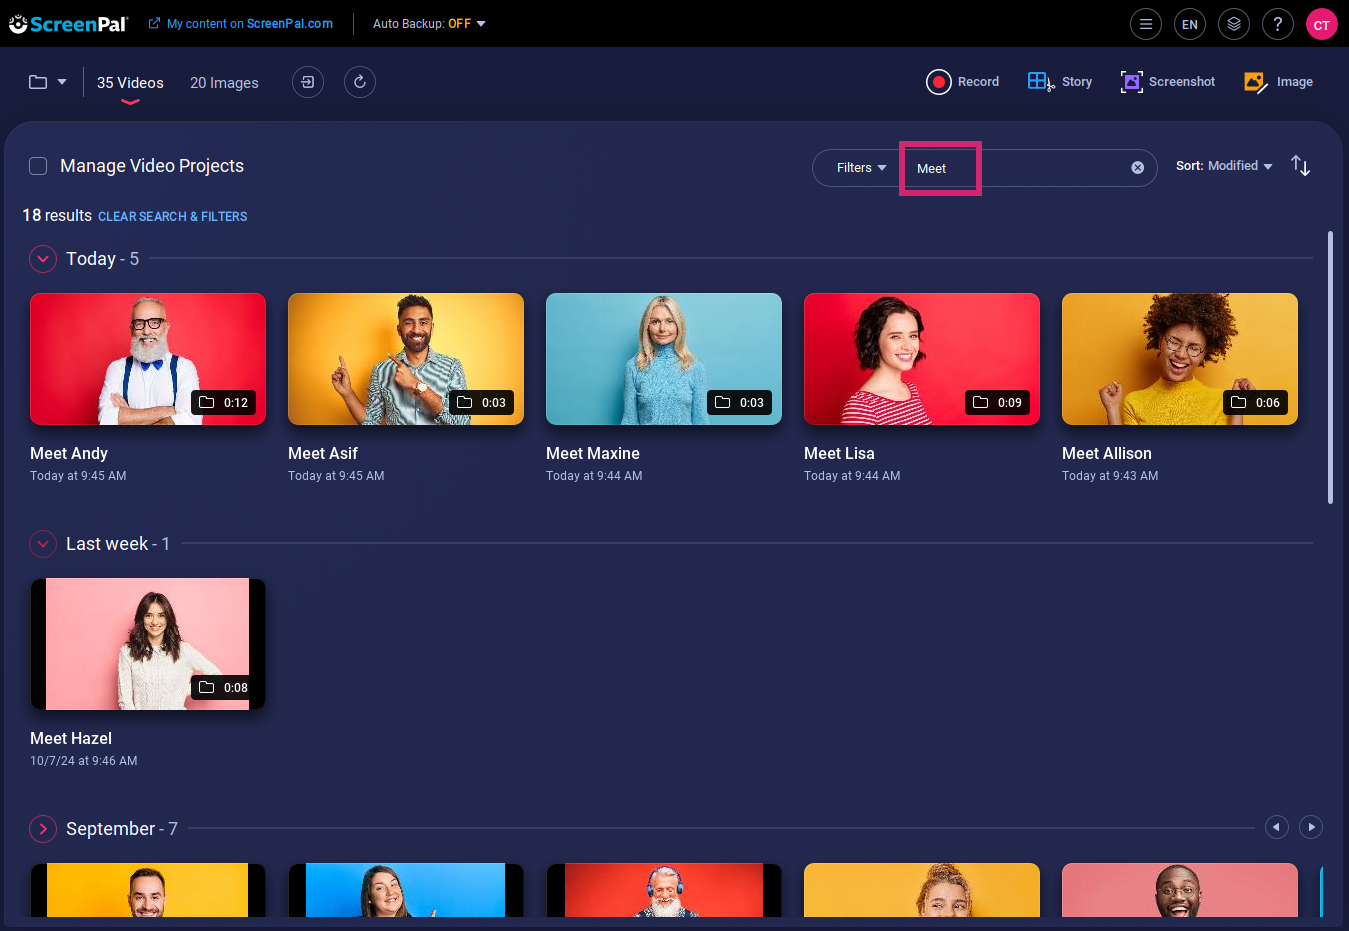Open first September video with yellow background
Screen dimensions: 1349x931
(148, 890)
